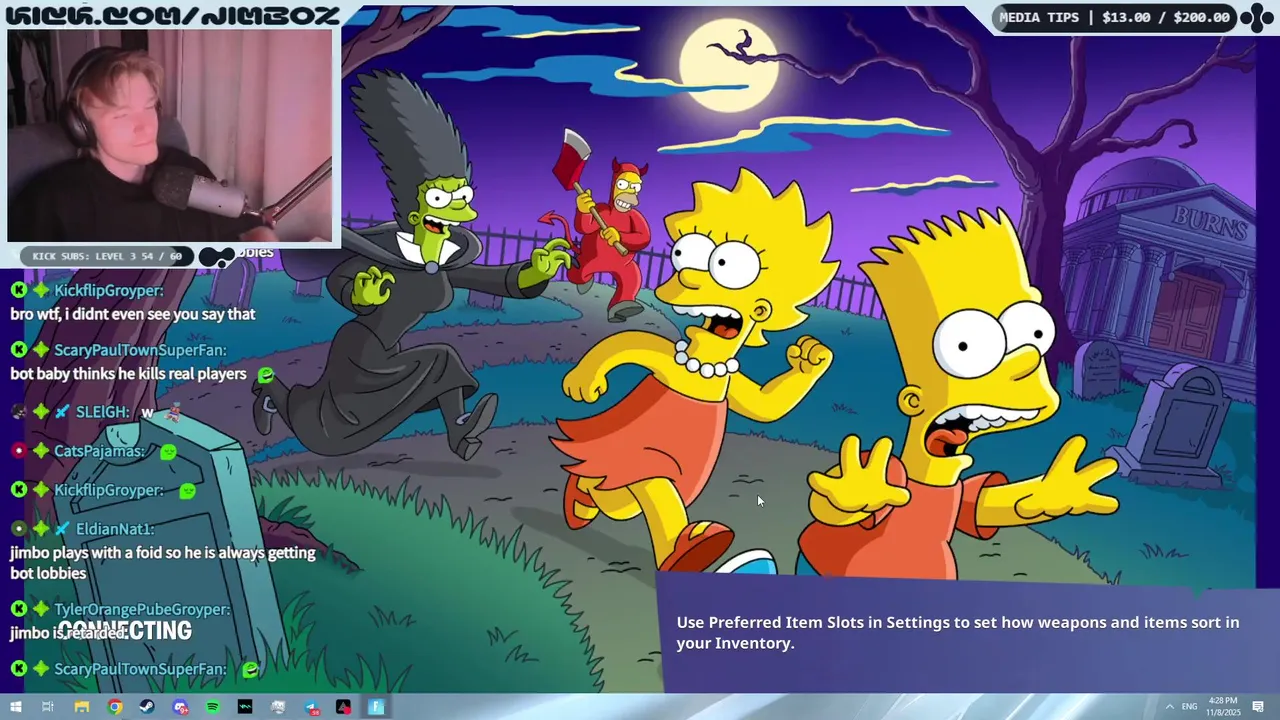The height and width of the screenshot is (720, 1280).
Task: Show hidden system tray icons
Action: point(1169,707)
